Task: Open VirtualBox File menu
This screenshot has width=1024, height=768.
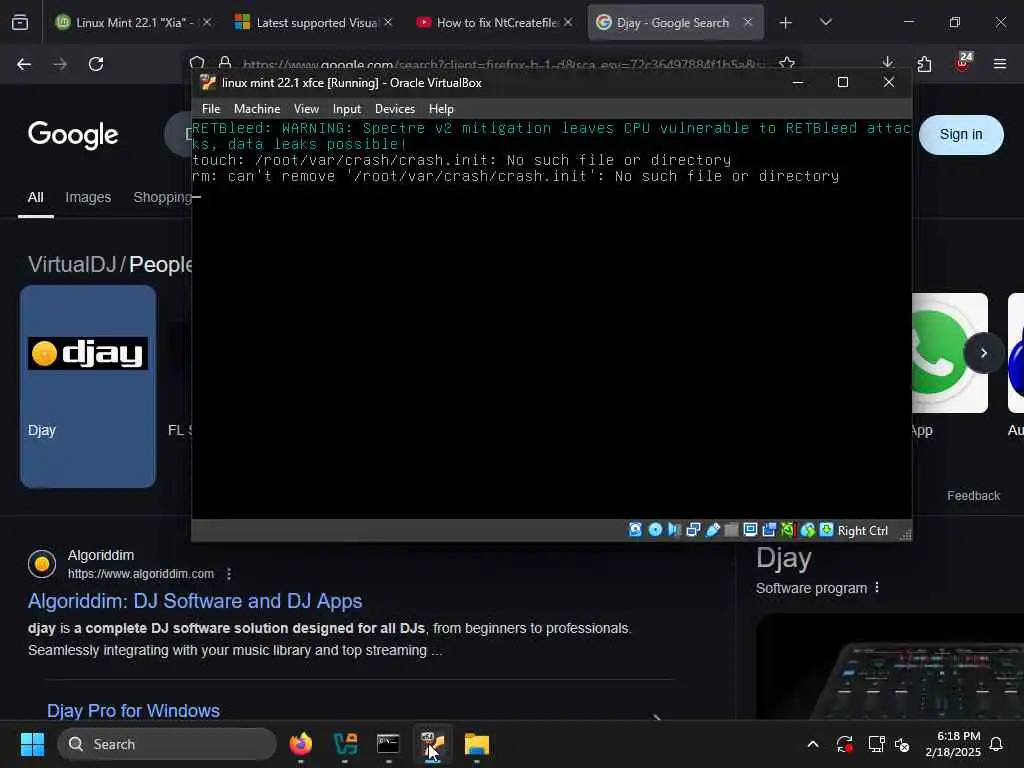Action: [x=211, y=109]
